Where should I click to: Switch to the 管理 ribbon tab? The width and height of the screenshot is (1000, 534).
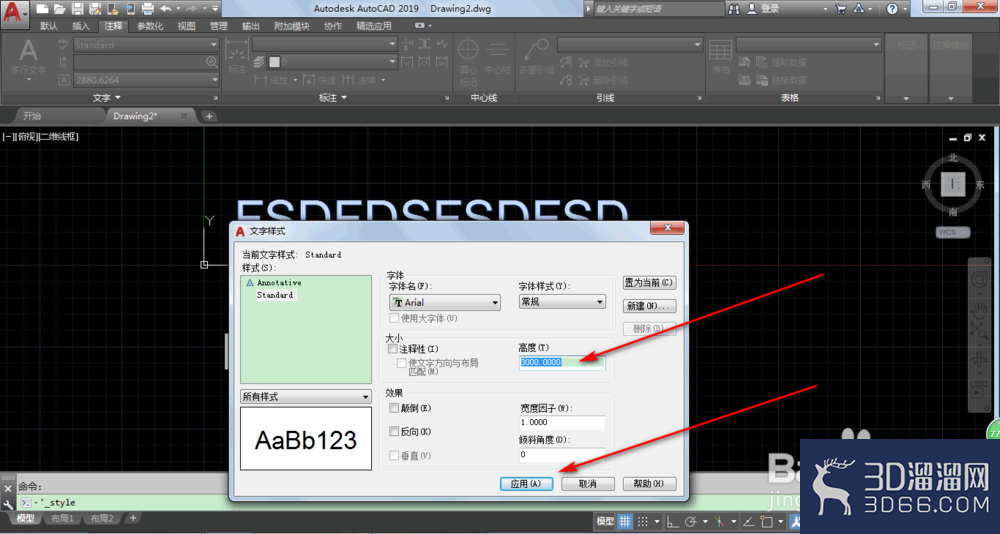[x=219, y=26]
